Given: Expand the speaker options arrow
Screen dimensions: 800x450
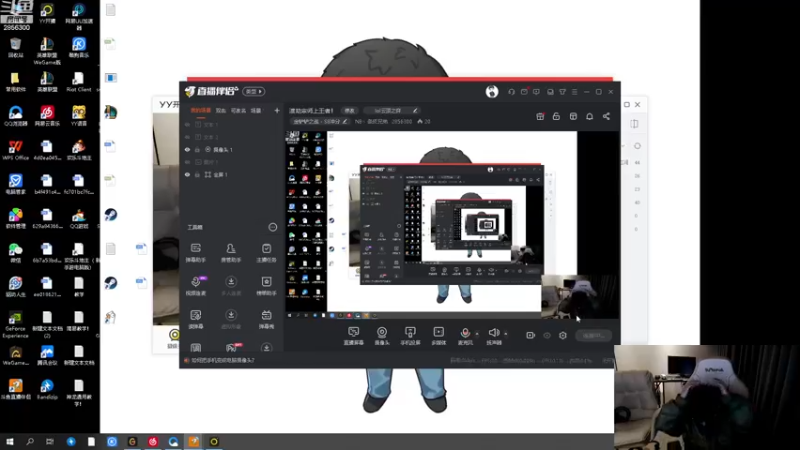Looking at the screenshot, I should click(506, 334).
